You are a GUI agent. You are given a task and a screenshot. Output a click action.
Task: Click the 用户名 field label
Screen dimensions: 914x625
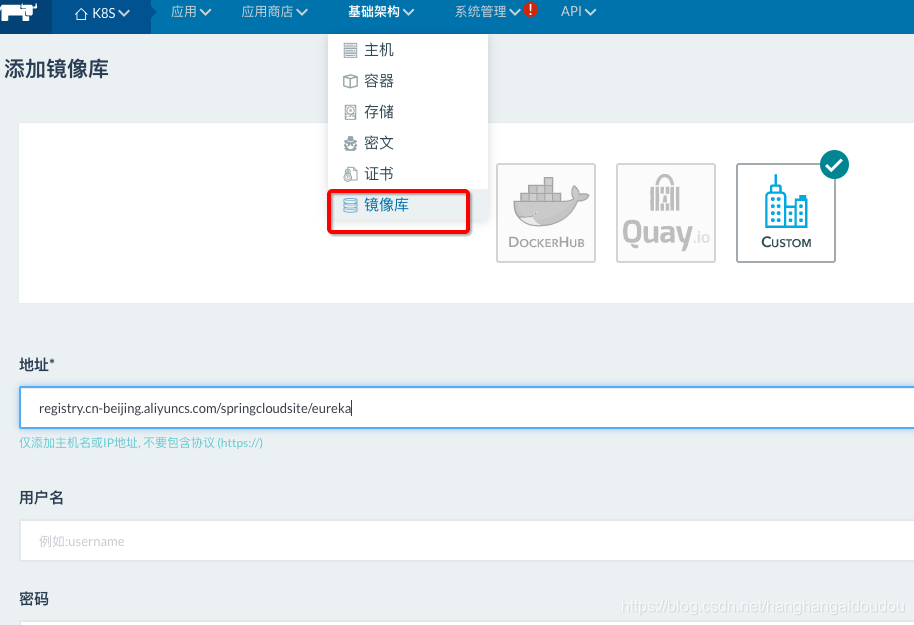[x=41, y=497]
